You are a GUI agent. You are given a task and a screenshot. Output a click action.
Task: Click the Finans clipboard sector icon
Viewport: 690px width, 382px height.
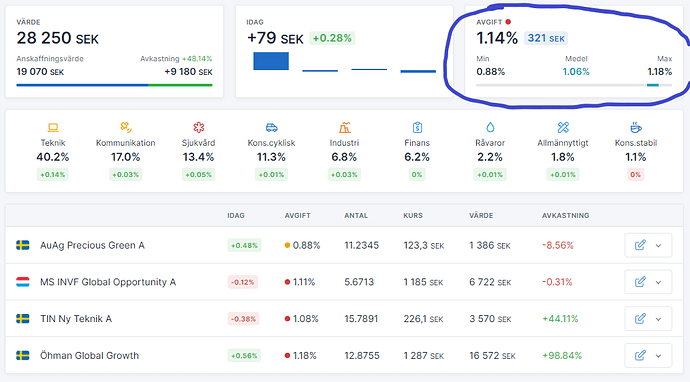(417, 128)
